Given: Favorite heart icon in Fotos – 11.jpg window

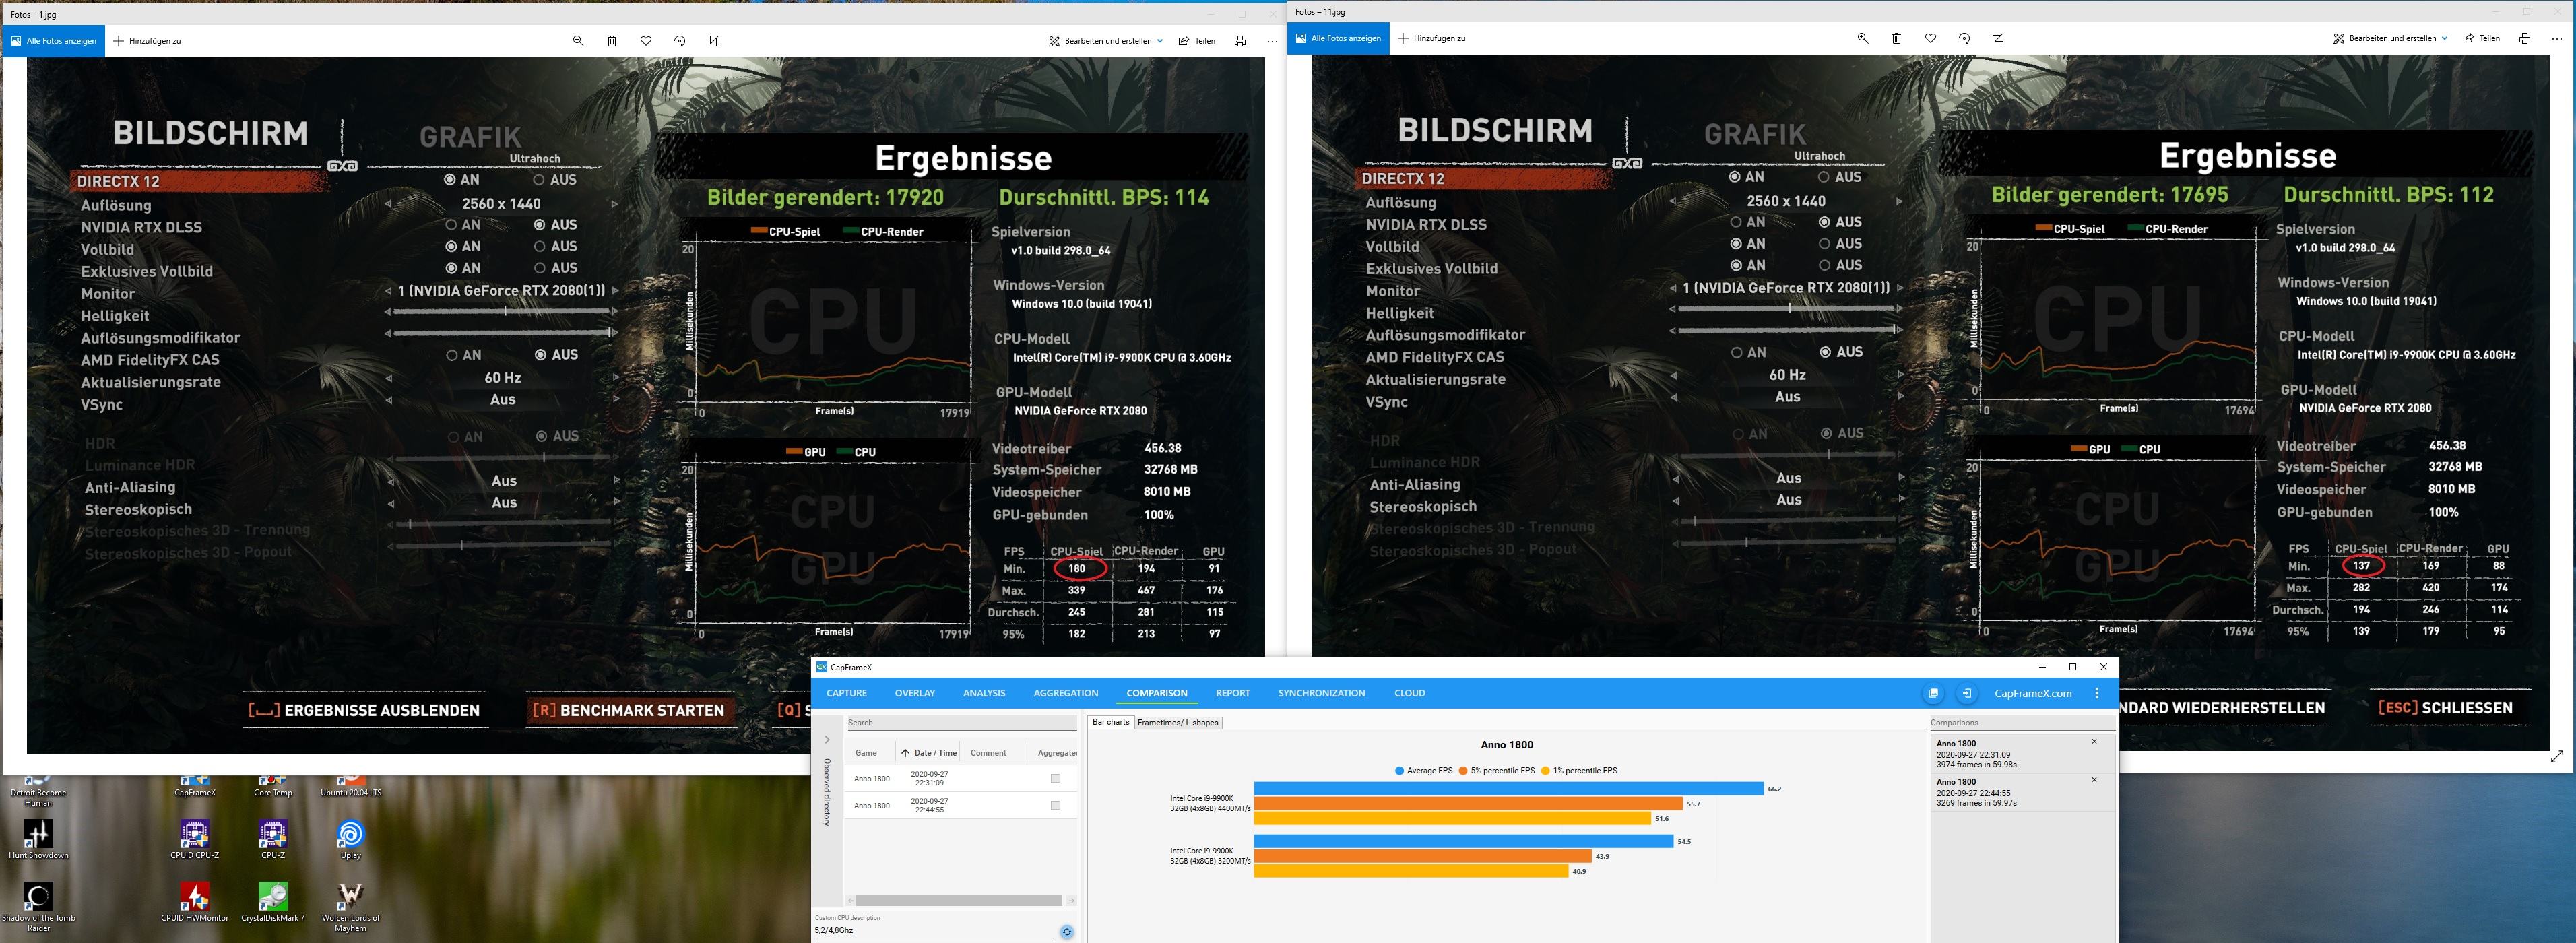Looking at the screenshot, I should [1930, 38].
